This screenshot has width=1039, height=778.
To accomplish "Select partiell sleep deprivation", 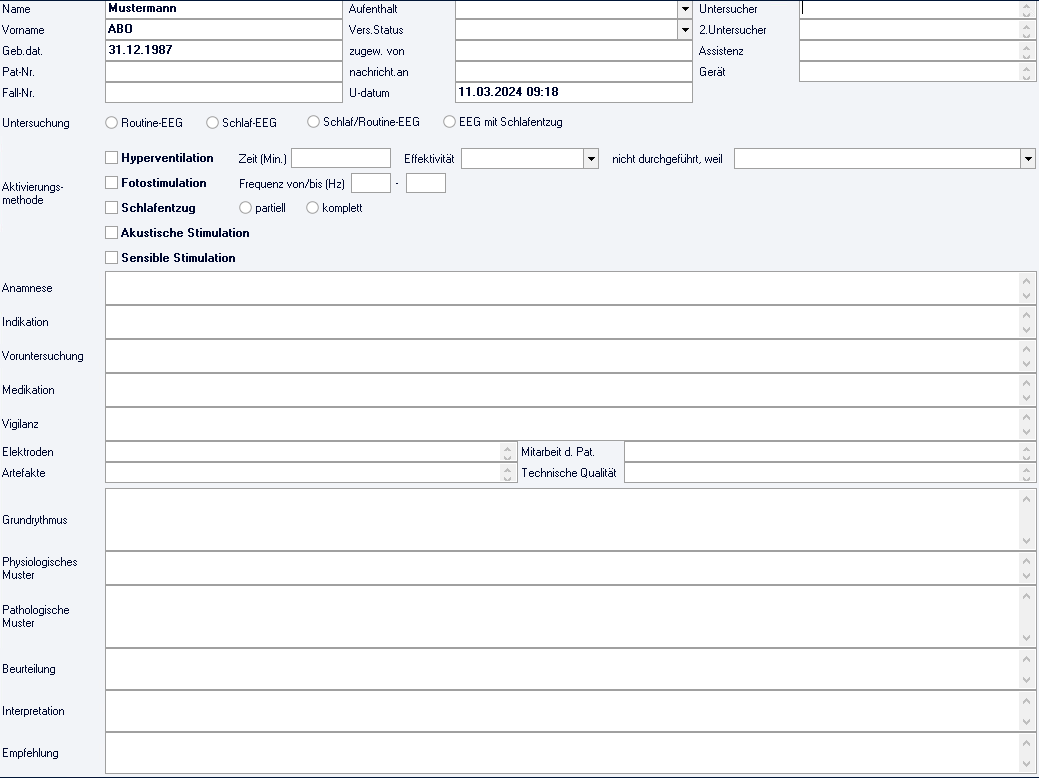I will pos(245,208).
